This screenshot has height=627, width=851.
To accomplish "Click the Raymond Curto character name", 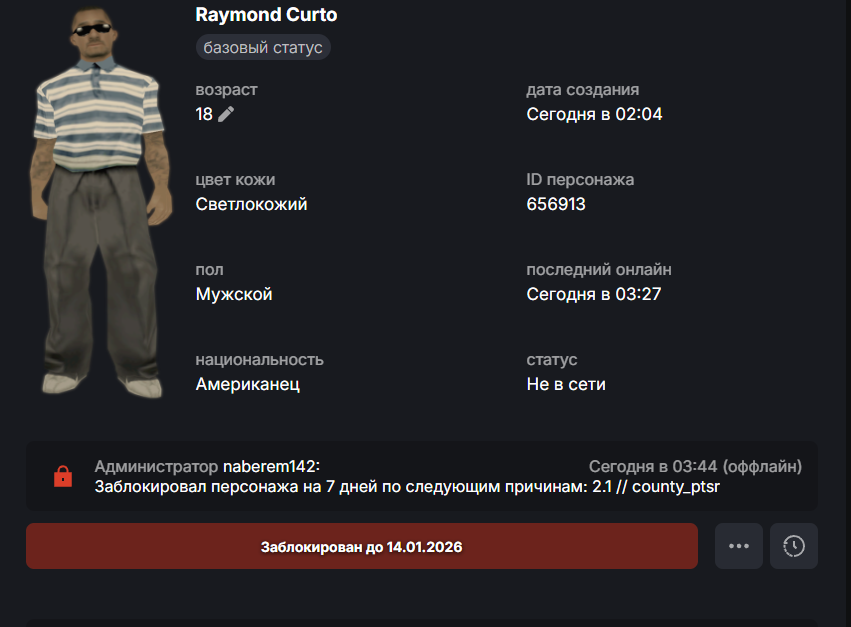I will pyautogui.click(x=266, y=15).
